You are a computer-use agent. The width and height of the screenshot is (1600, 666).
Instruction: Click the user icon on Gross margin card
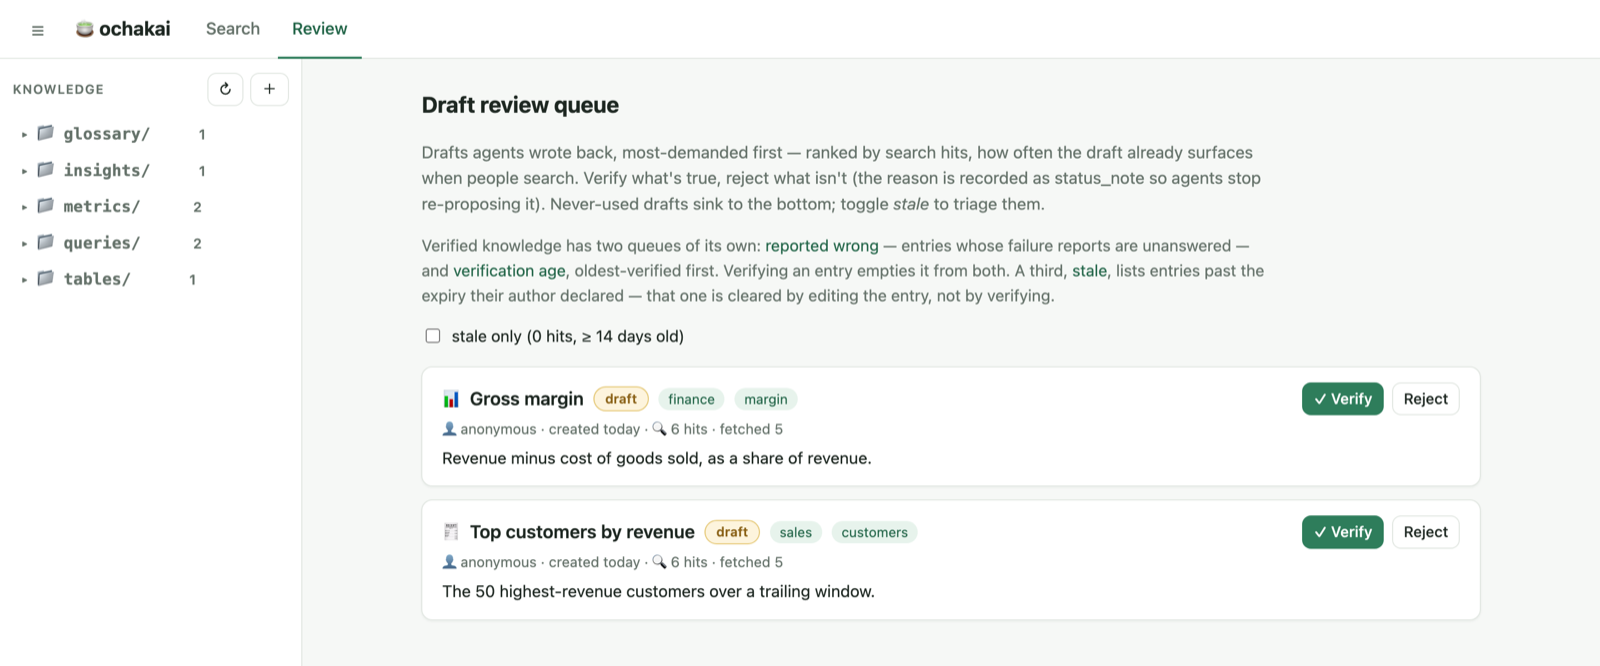449,429
